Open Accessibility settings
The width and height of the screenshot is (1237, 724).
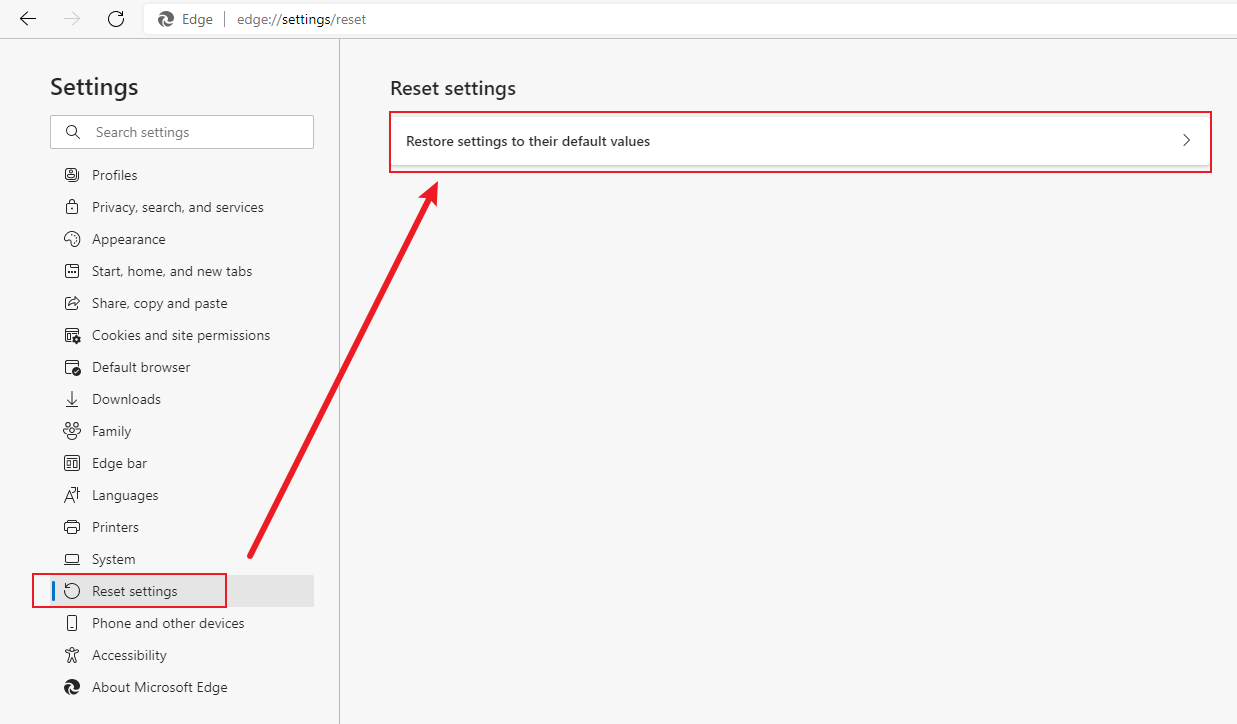[182, 655]
